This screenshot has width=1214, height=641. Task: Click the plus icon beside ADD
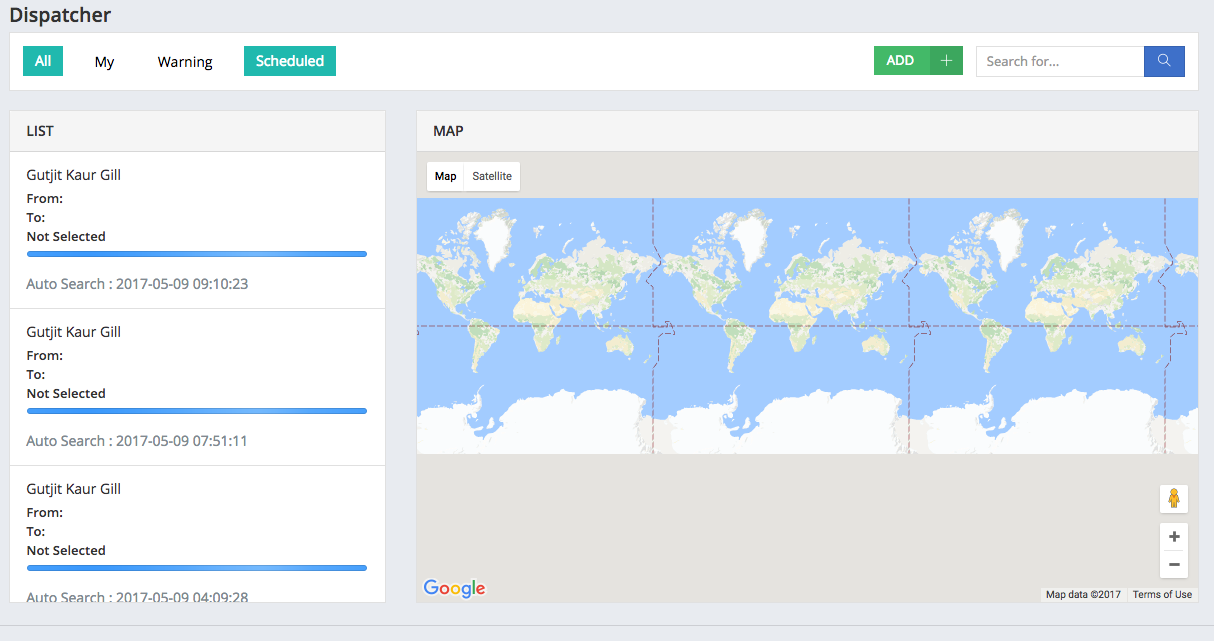(946, 61)
